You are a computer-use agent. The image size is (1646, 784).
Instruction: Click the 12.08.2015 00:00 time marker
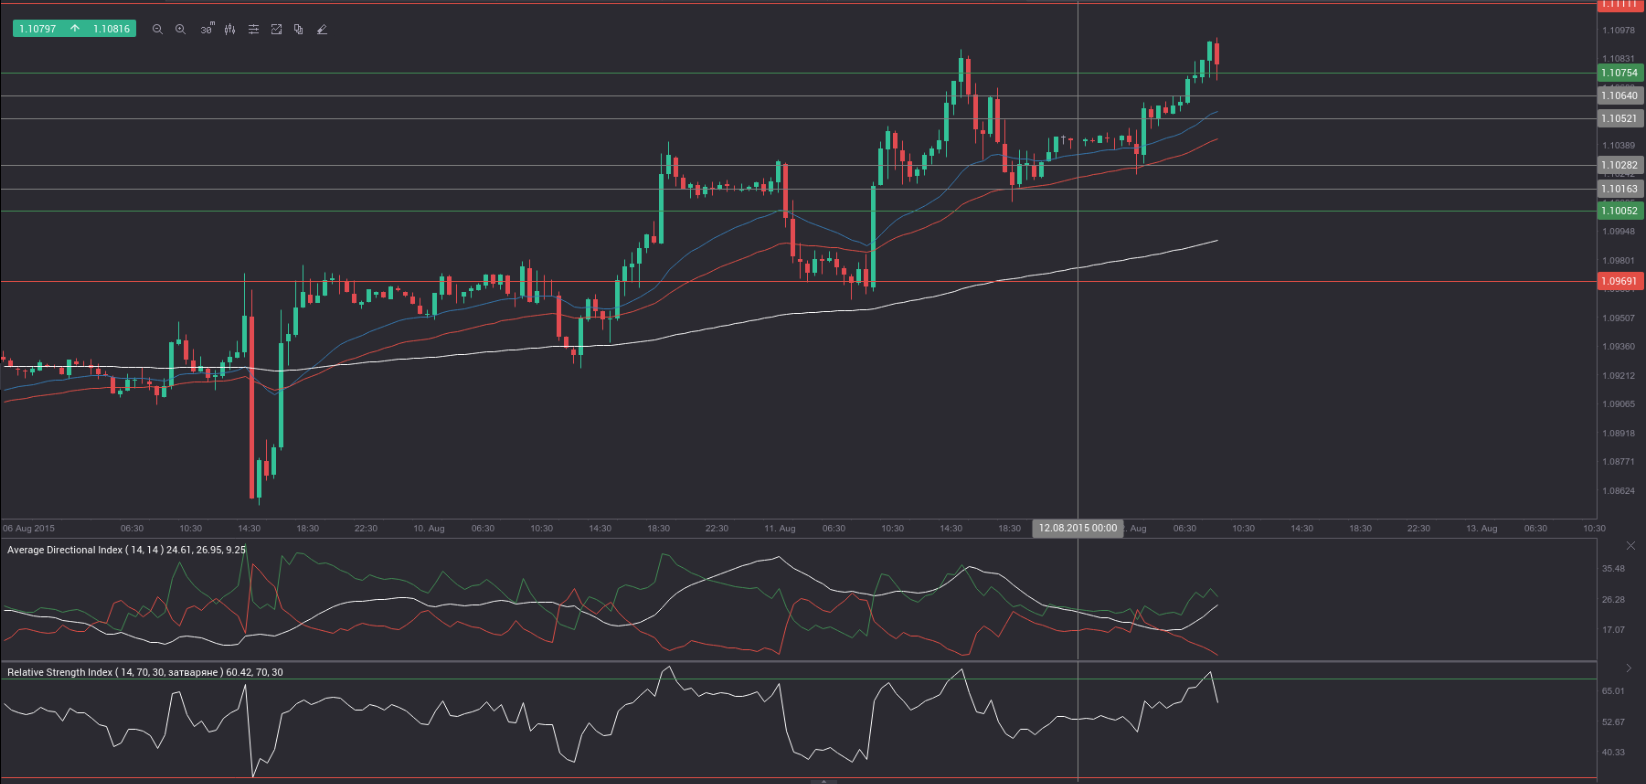[1077, 528]
